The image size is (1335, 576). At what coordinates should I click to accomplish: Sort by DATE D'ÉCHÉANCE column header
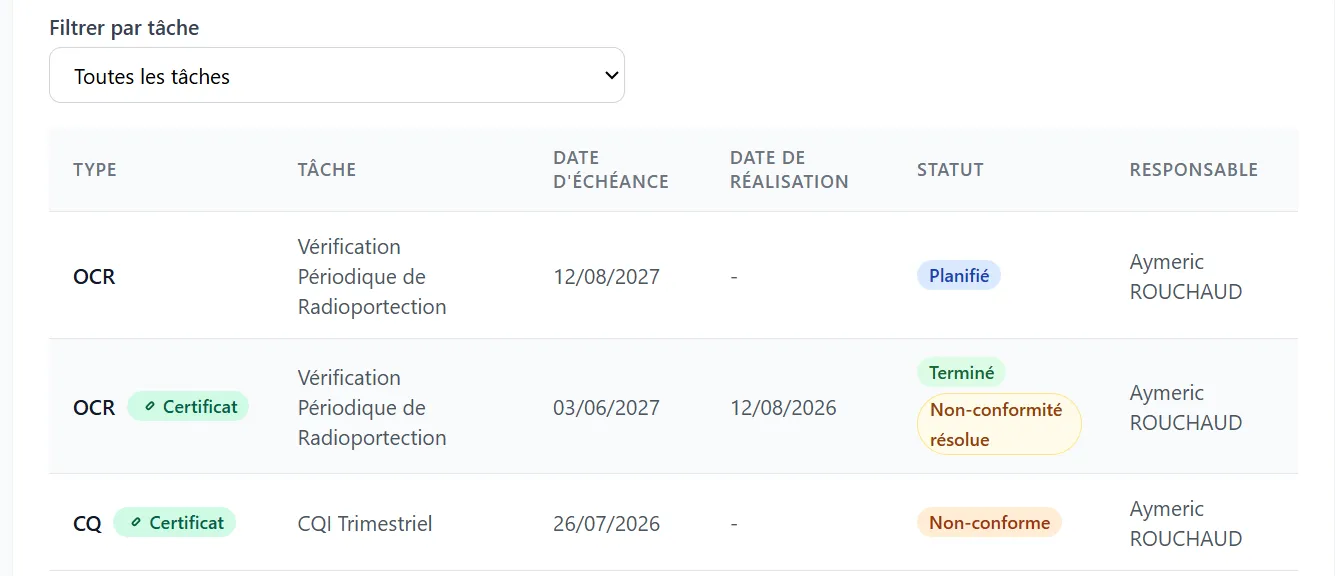coord(611,170)
